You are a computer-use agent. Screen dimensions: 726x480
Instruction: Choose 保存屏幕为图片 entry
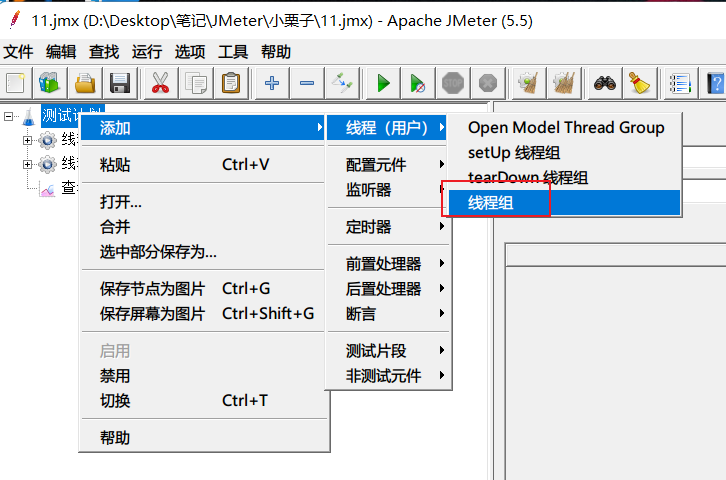click(x=203, y=314)
